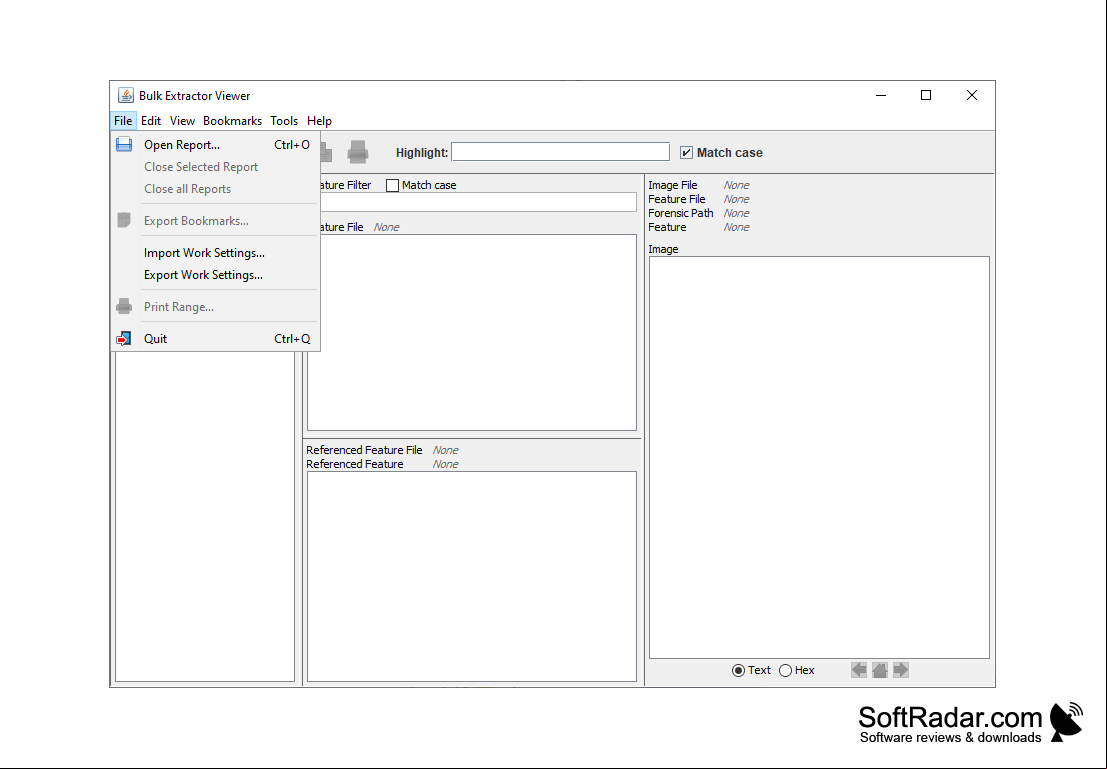
Task: Minimize the Bulk Extractor Viewer window
Action: 880,95
